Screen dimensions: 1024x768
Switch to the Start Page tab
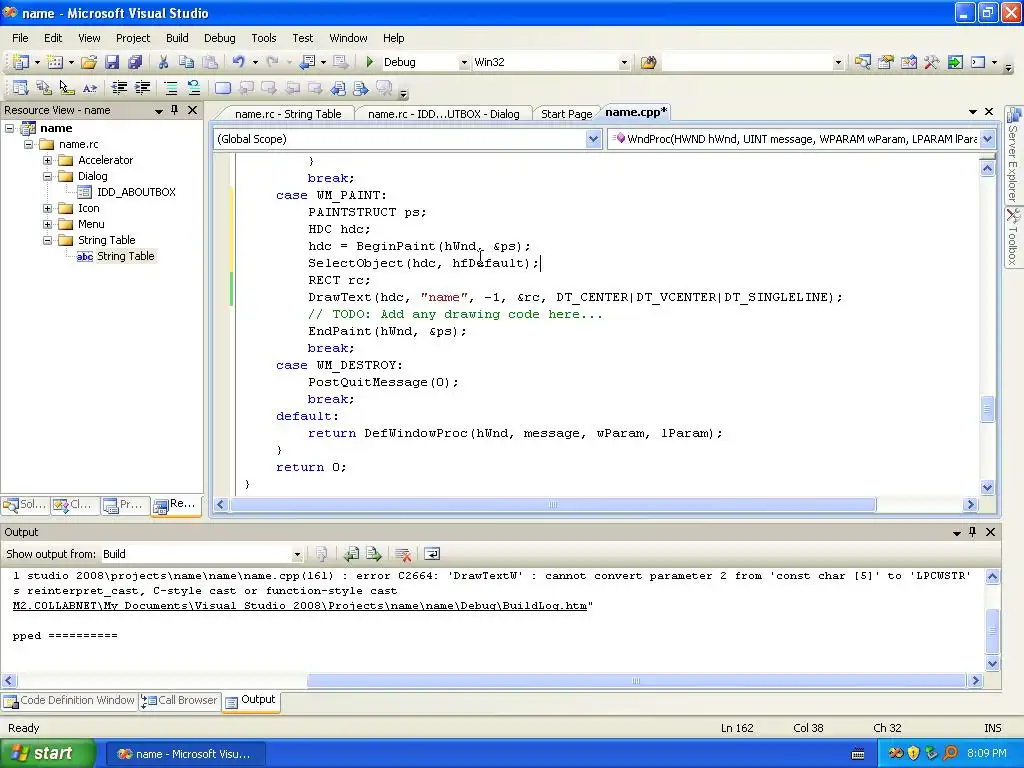tap(566, 114)
